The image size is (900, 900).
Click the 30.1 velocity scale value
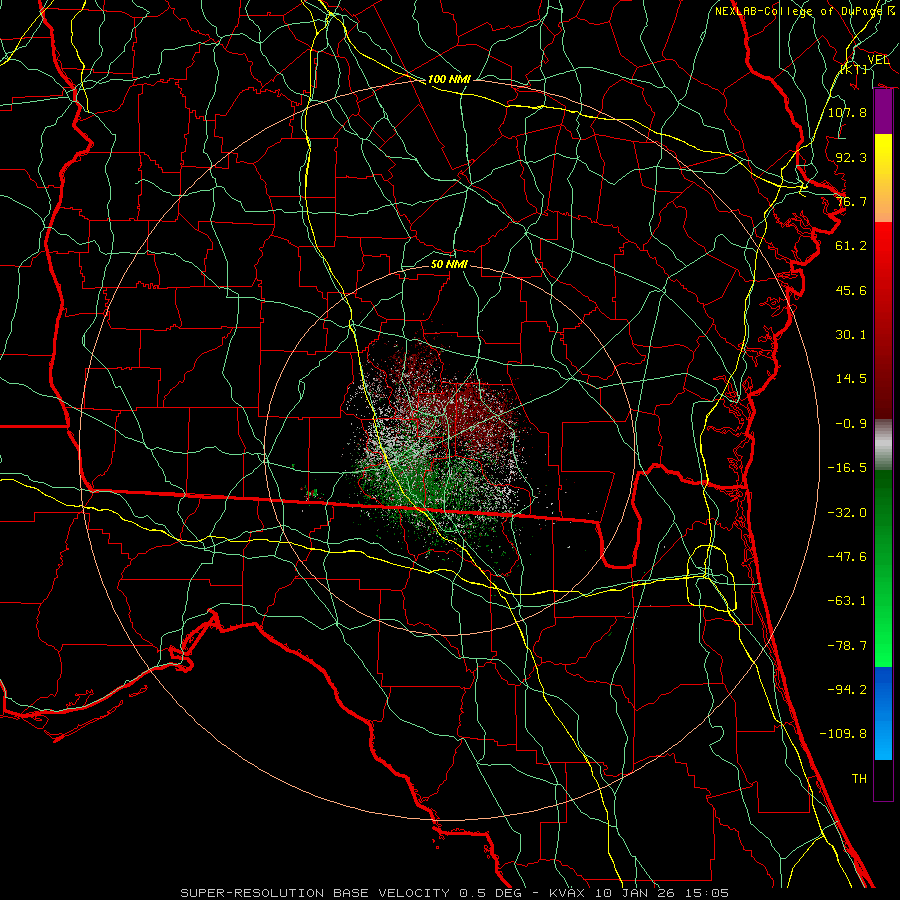pos(851,335)
